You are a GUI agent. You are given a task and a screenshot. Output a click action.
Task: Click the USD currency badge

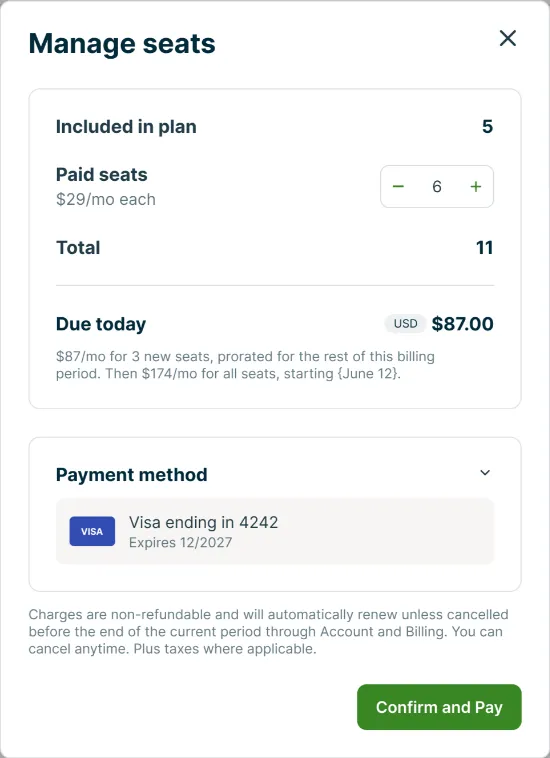pos(405,323)
